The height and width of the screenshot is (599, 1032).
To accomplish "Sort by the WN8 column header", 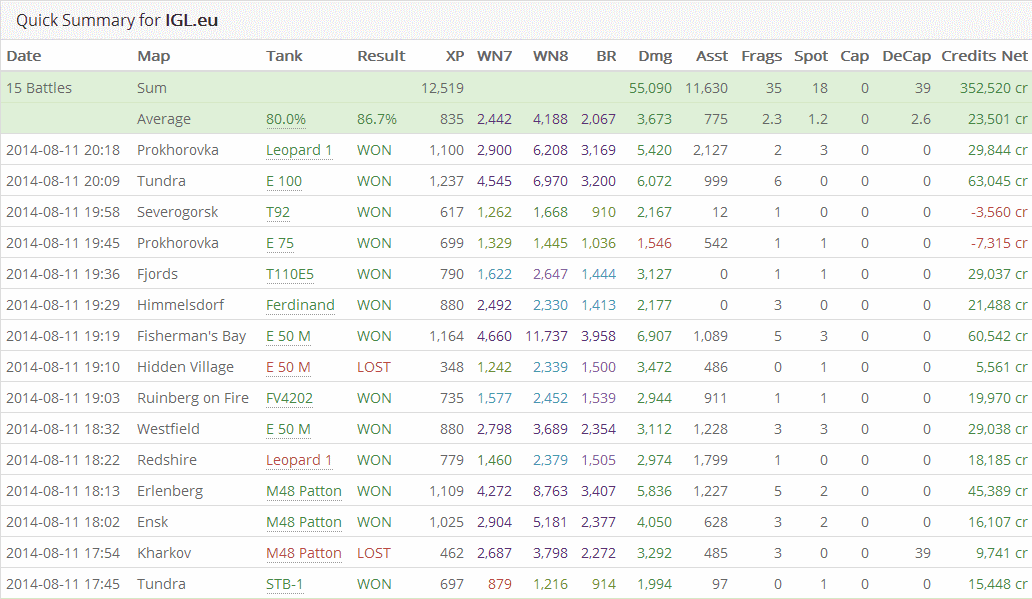I will click(550, 56).
